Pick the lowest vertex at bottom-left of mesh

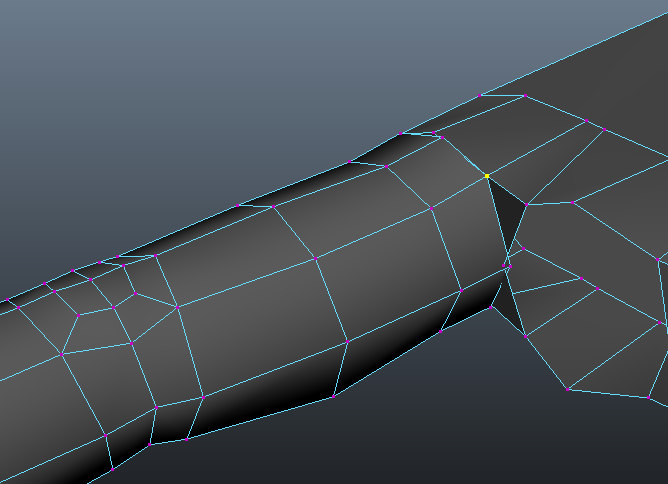(113, 468)
